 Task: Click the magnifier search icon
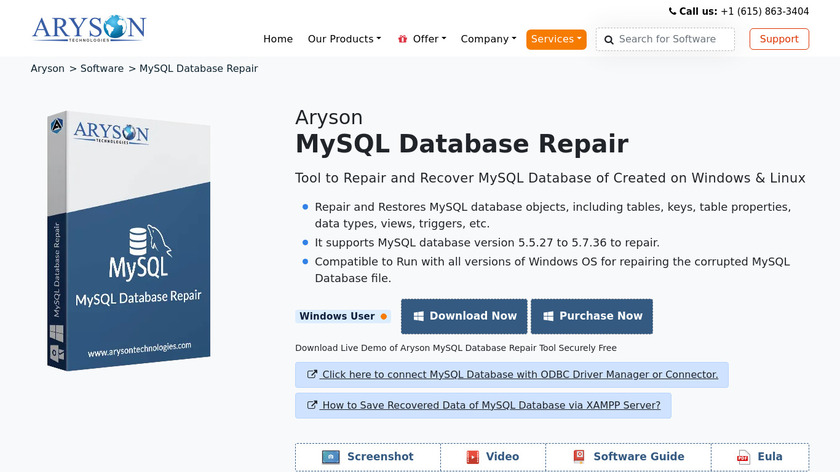click(x=609, y=40)
